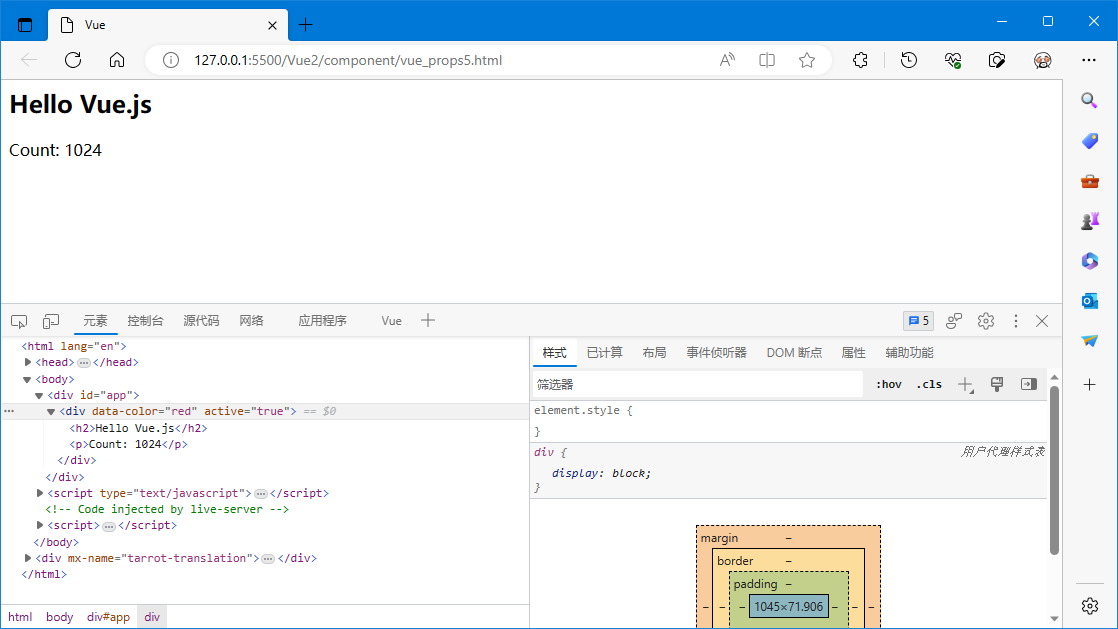Switch to the 属性 tab

click(853, 353)
